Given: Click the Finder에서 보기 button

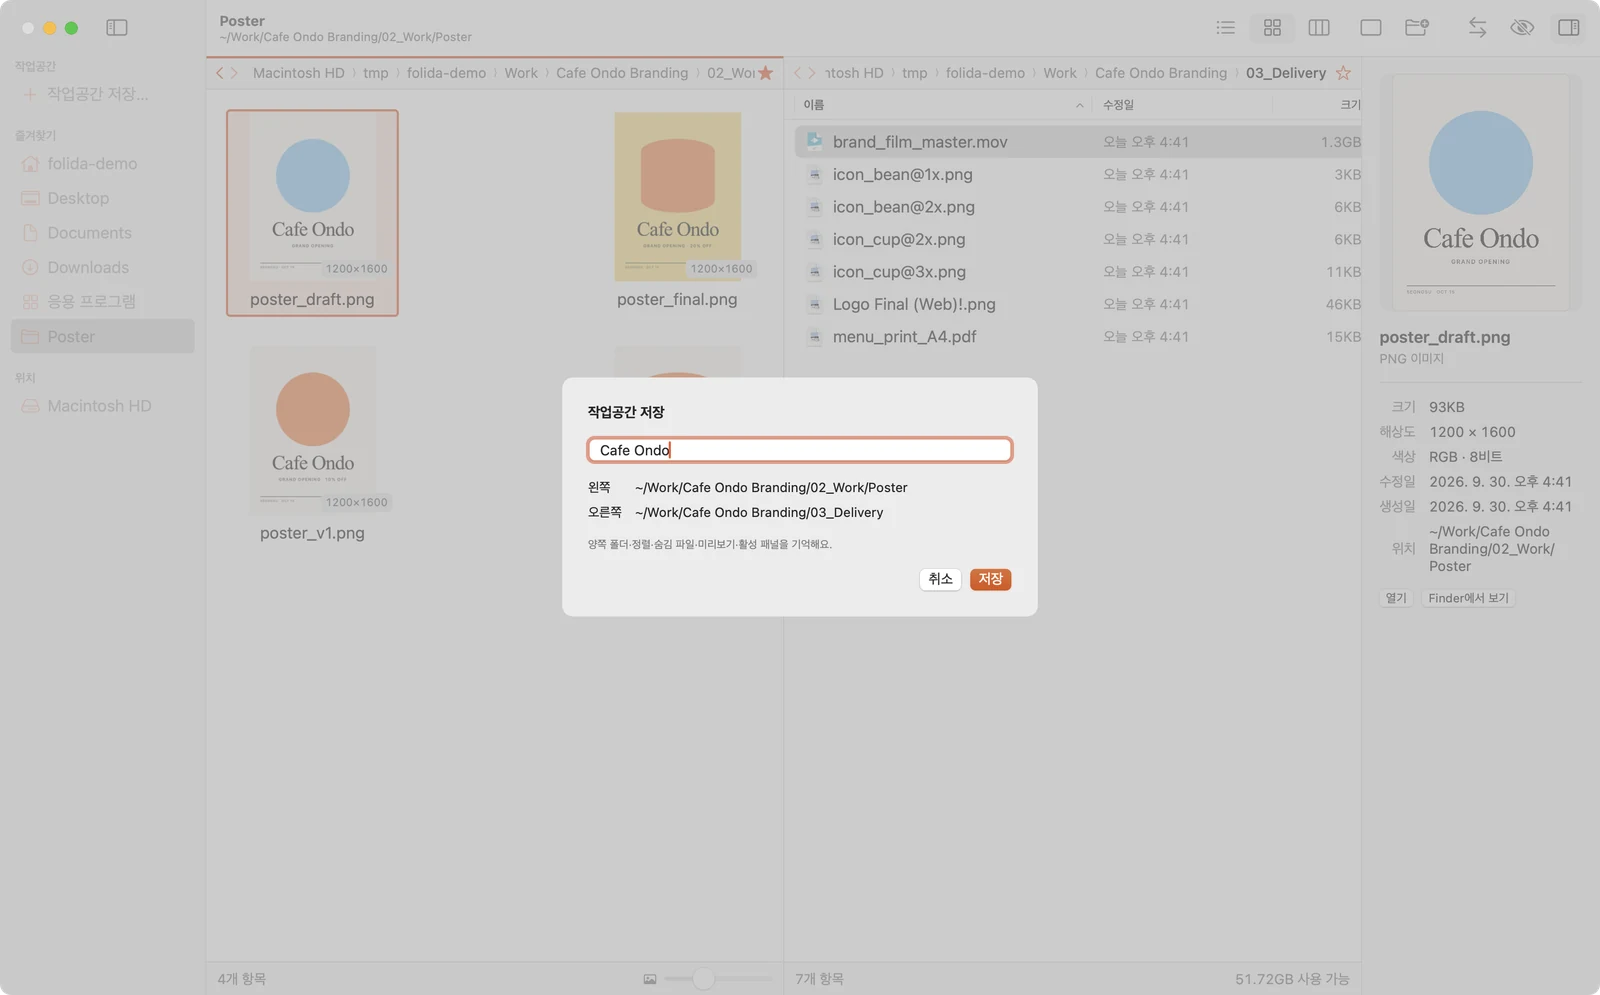Looking at the screenshot, I should (x=1468, y=598).
